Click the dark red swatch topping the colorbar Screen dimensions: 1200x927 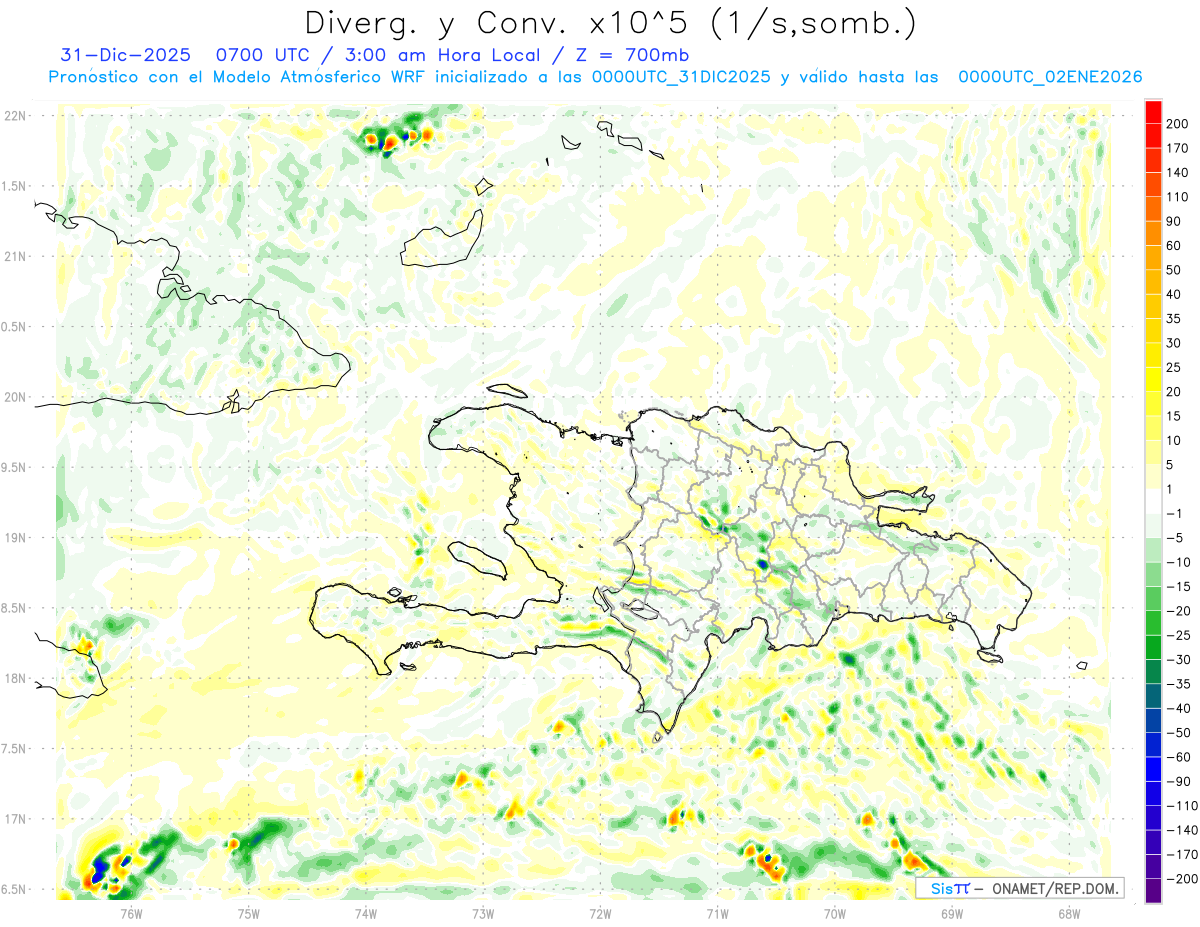1153,111
